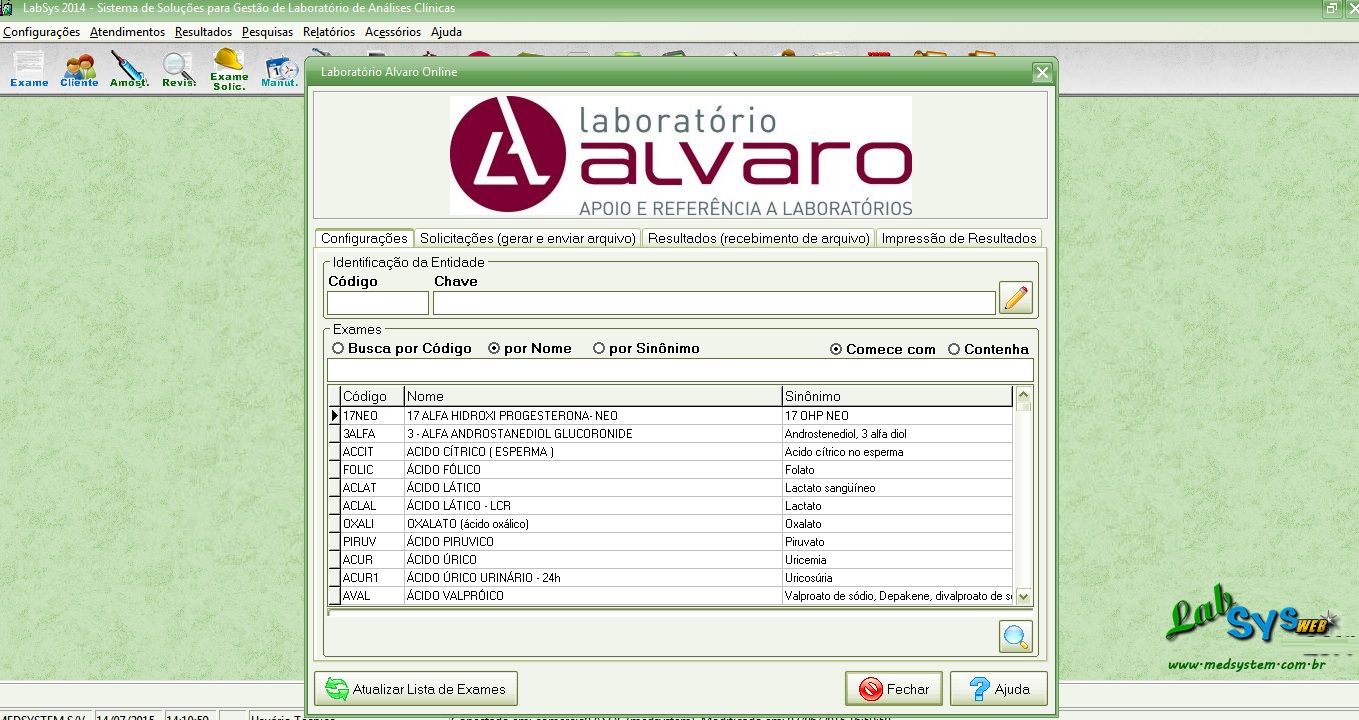Click the Ajuda button in dialog
The width and height of the screenshot is (1359, 720).
(x=998, y=689)
